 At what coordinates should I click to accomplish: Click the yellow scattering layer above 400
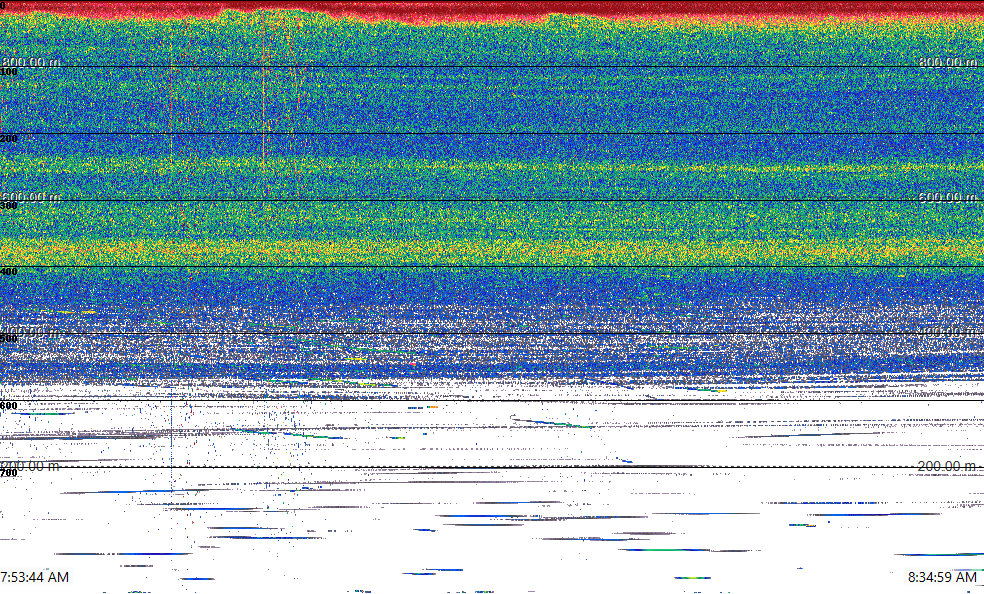(500, 248)
